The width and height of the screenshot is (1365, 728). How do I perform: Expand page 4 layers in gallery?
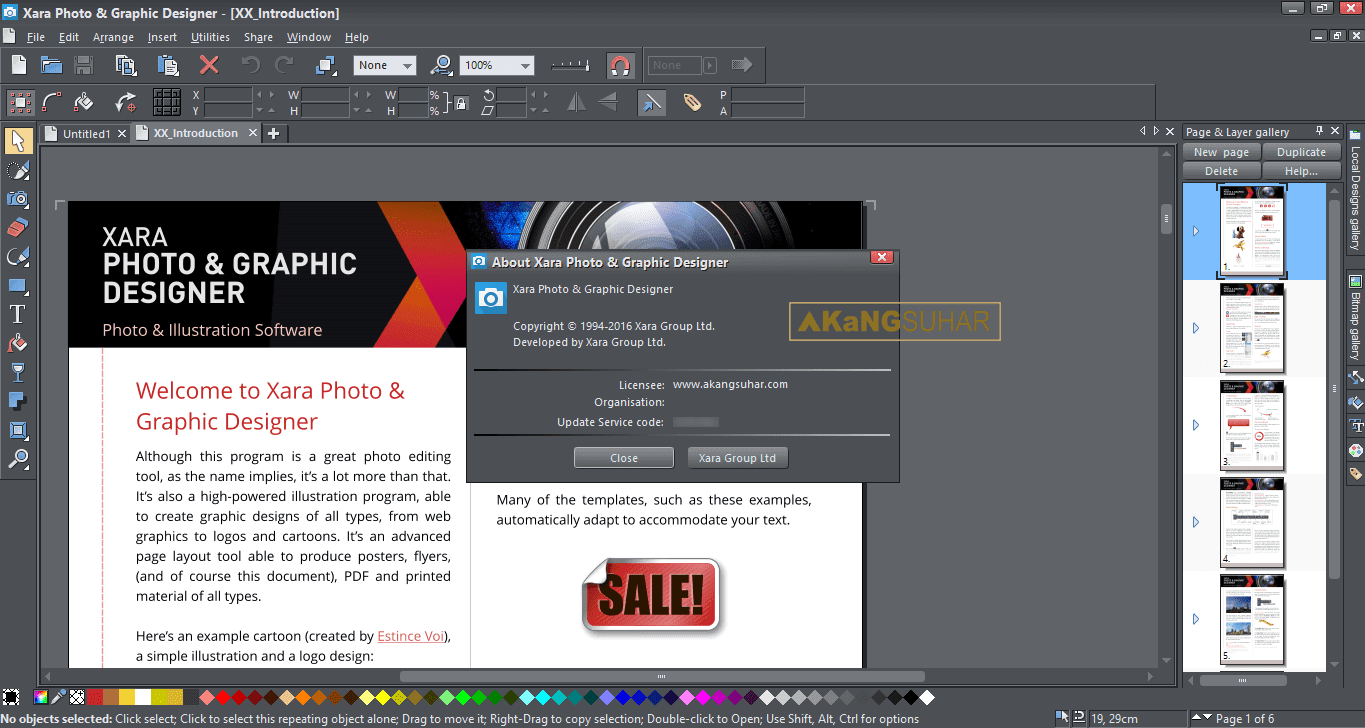click(x=1196, y=522)
